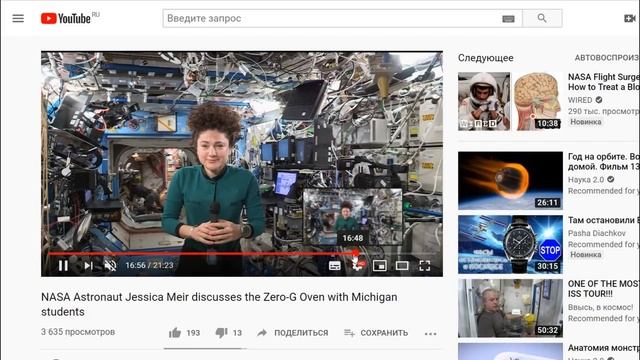The height and width of the screenshot is (360, 640).
Task: Toggle subtitles on the player
Action: (335, 266)
